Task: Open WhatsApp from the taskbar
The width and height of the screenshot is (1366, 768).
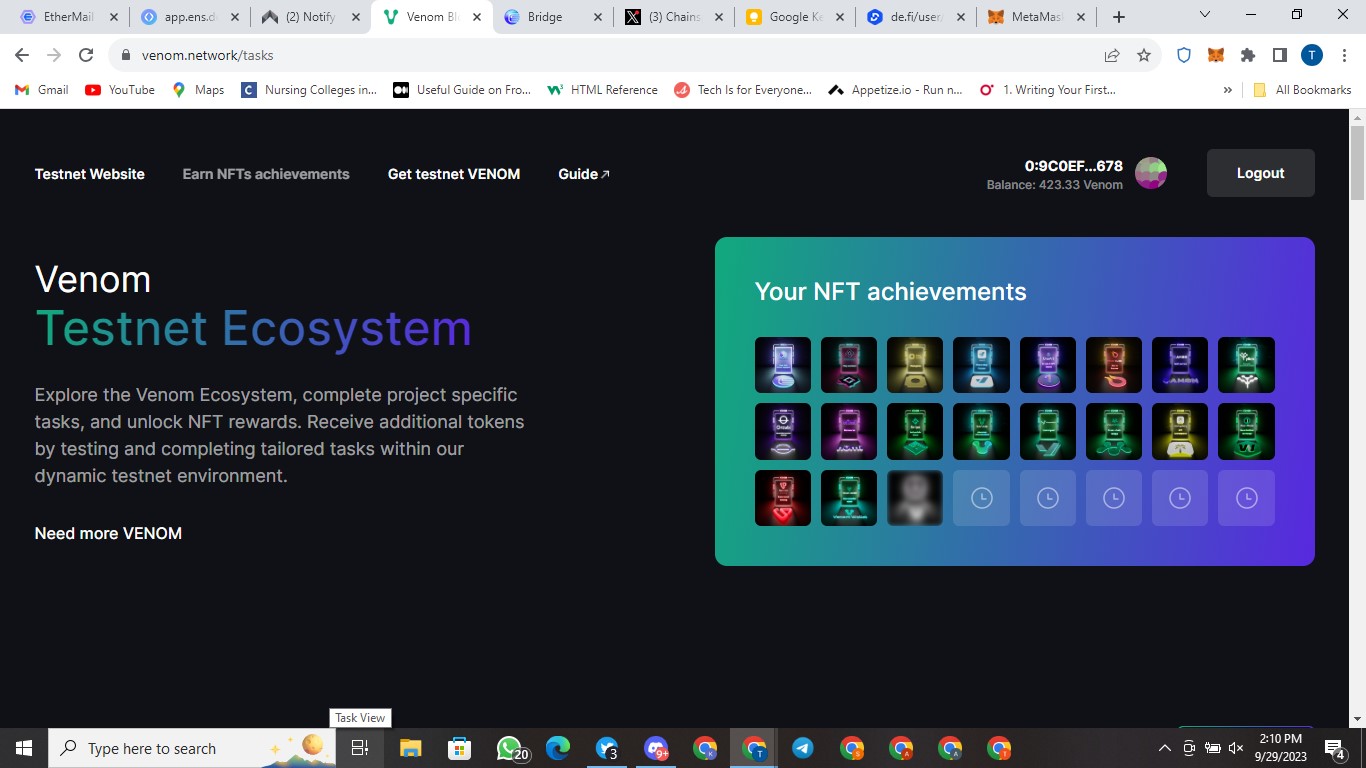Action: point(510,748)
